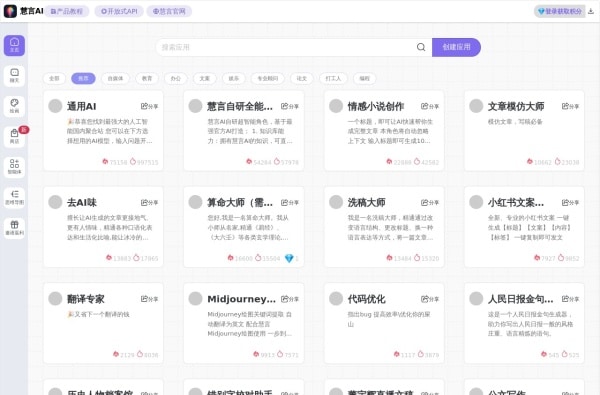
Task: Share the 小红书文案 card
Action: click(x=570, y=202)
